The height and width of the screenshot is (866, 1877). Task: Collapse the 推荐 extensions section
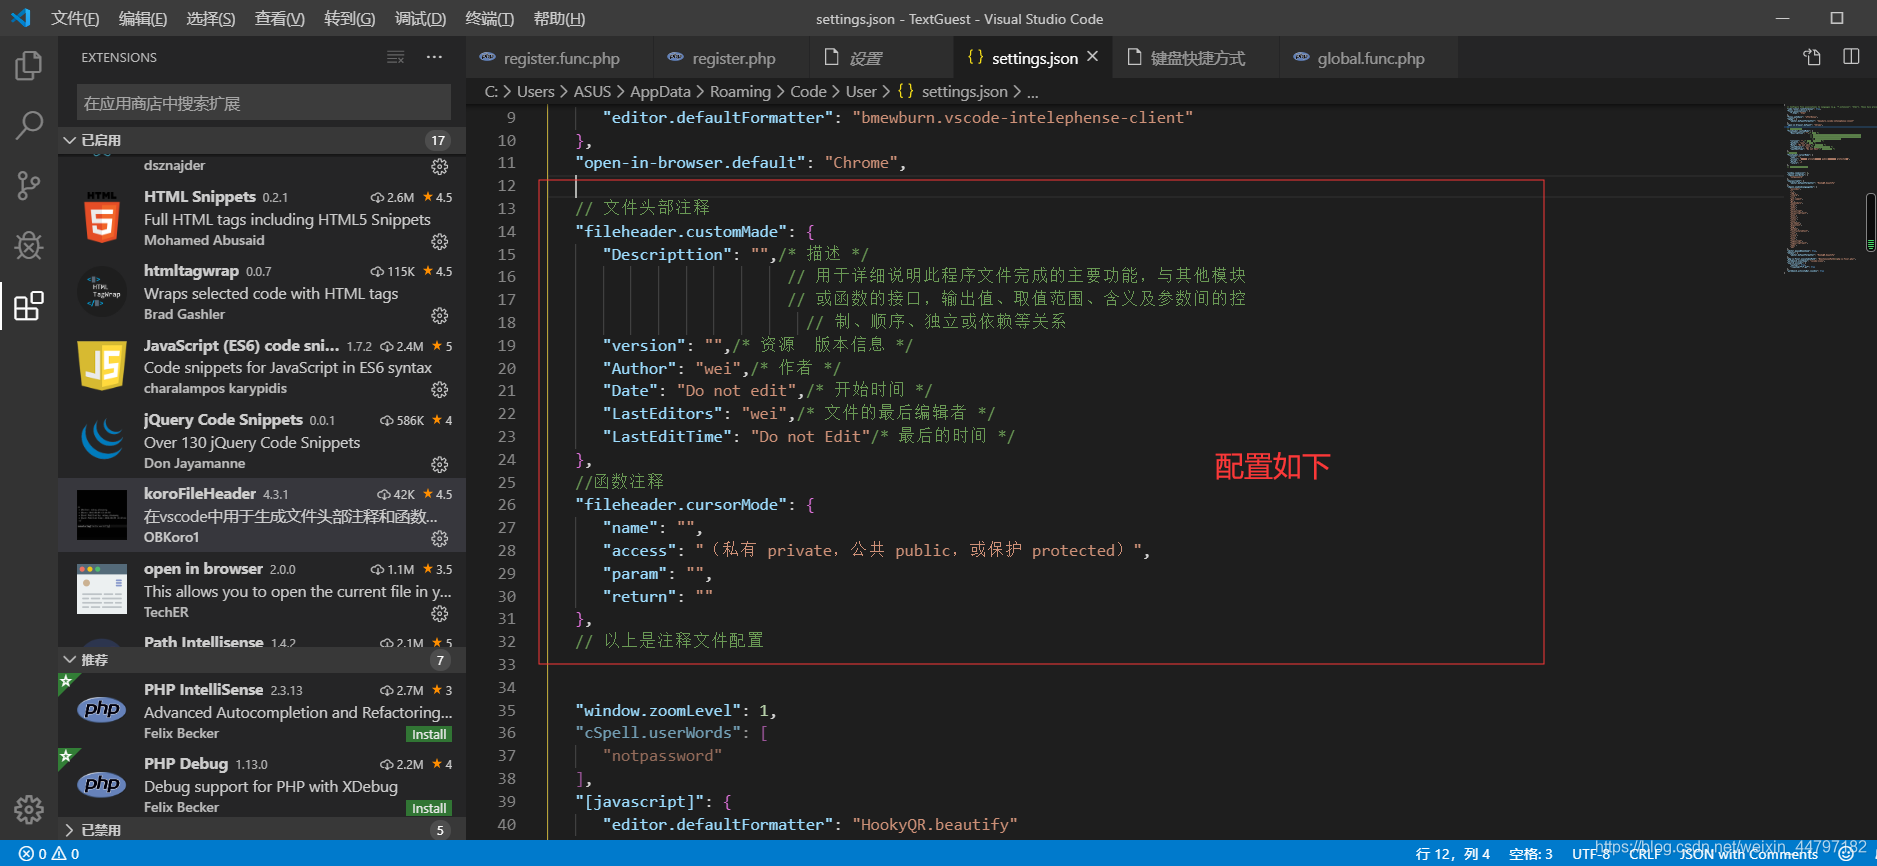(262, 660)
